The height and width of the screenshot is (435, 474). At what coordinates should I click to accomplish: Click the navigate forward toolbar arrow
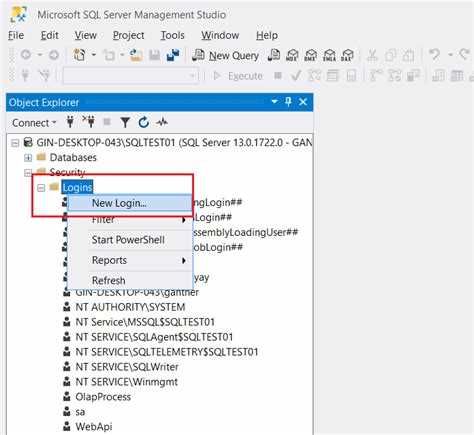pyautogui.click(x=54, y=55)
